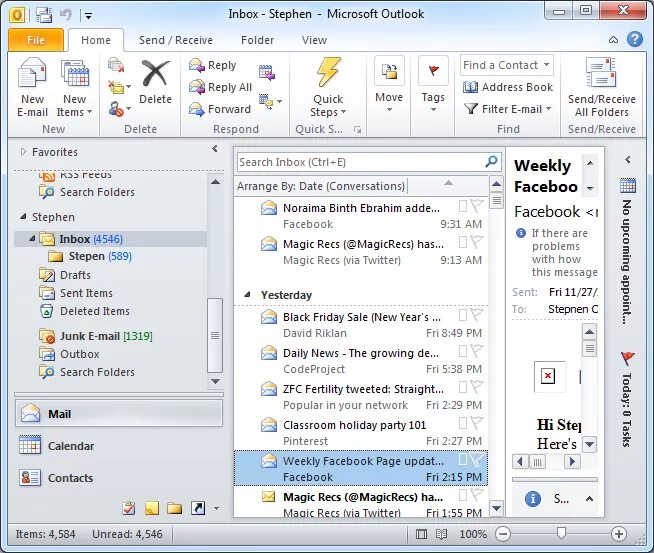The image size is (654, 553).
Task: Open the Magic Recs 9:13 AM email
Action: click(361, 252)
